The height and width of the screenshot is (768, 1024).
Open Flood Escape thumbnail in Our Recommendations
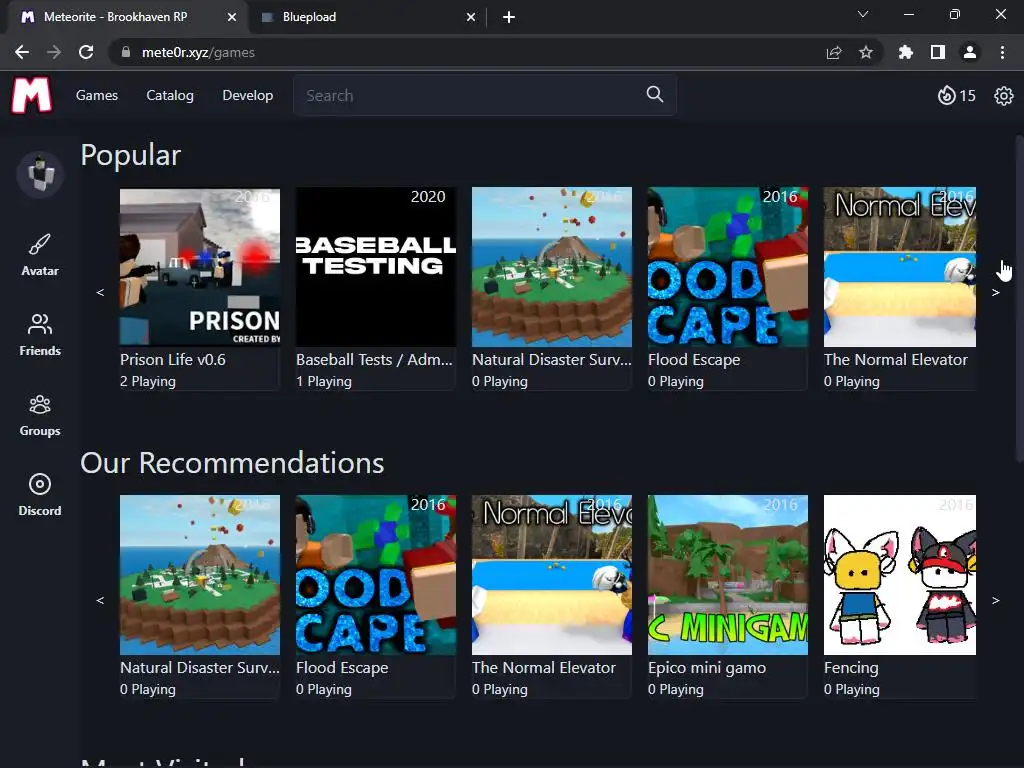coord(376,575)
